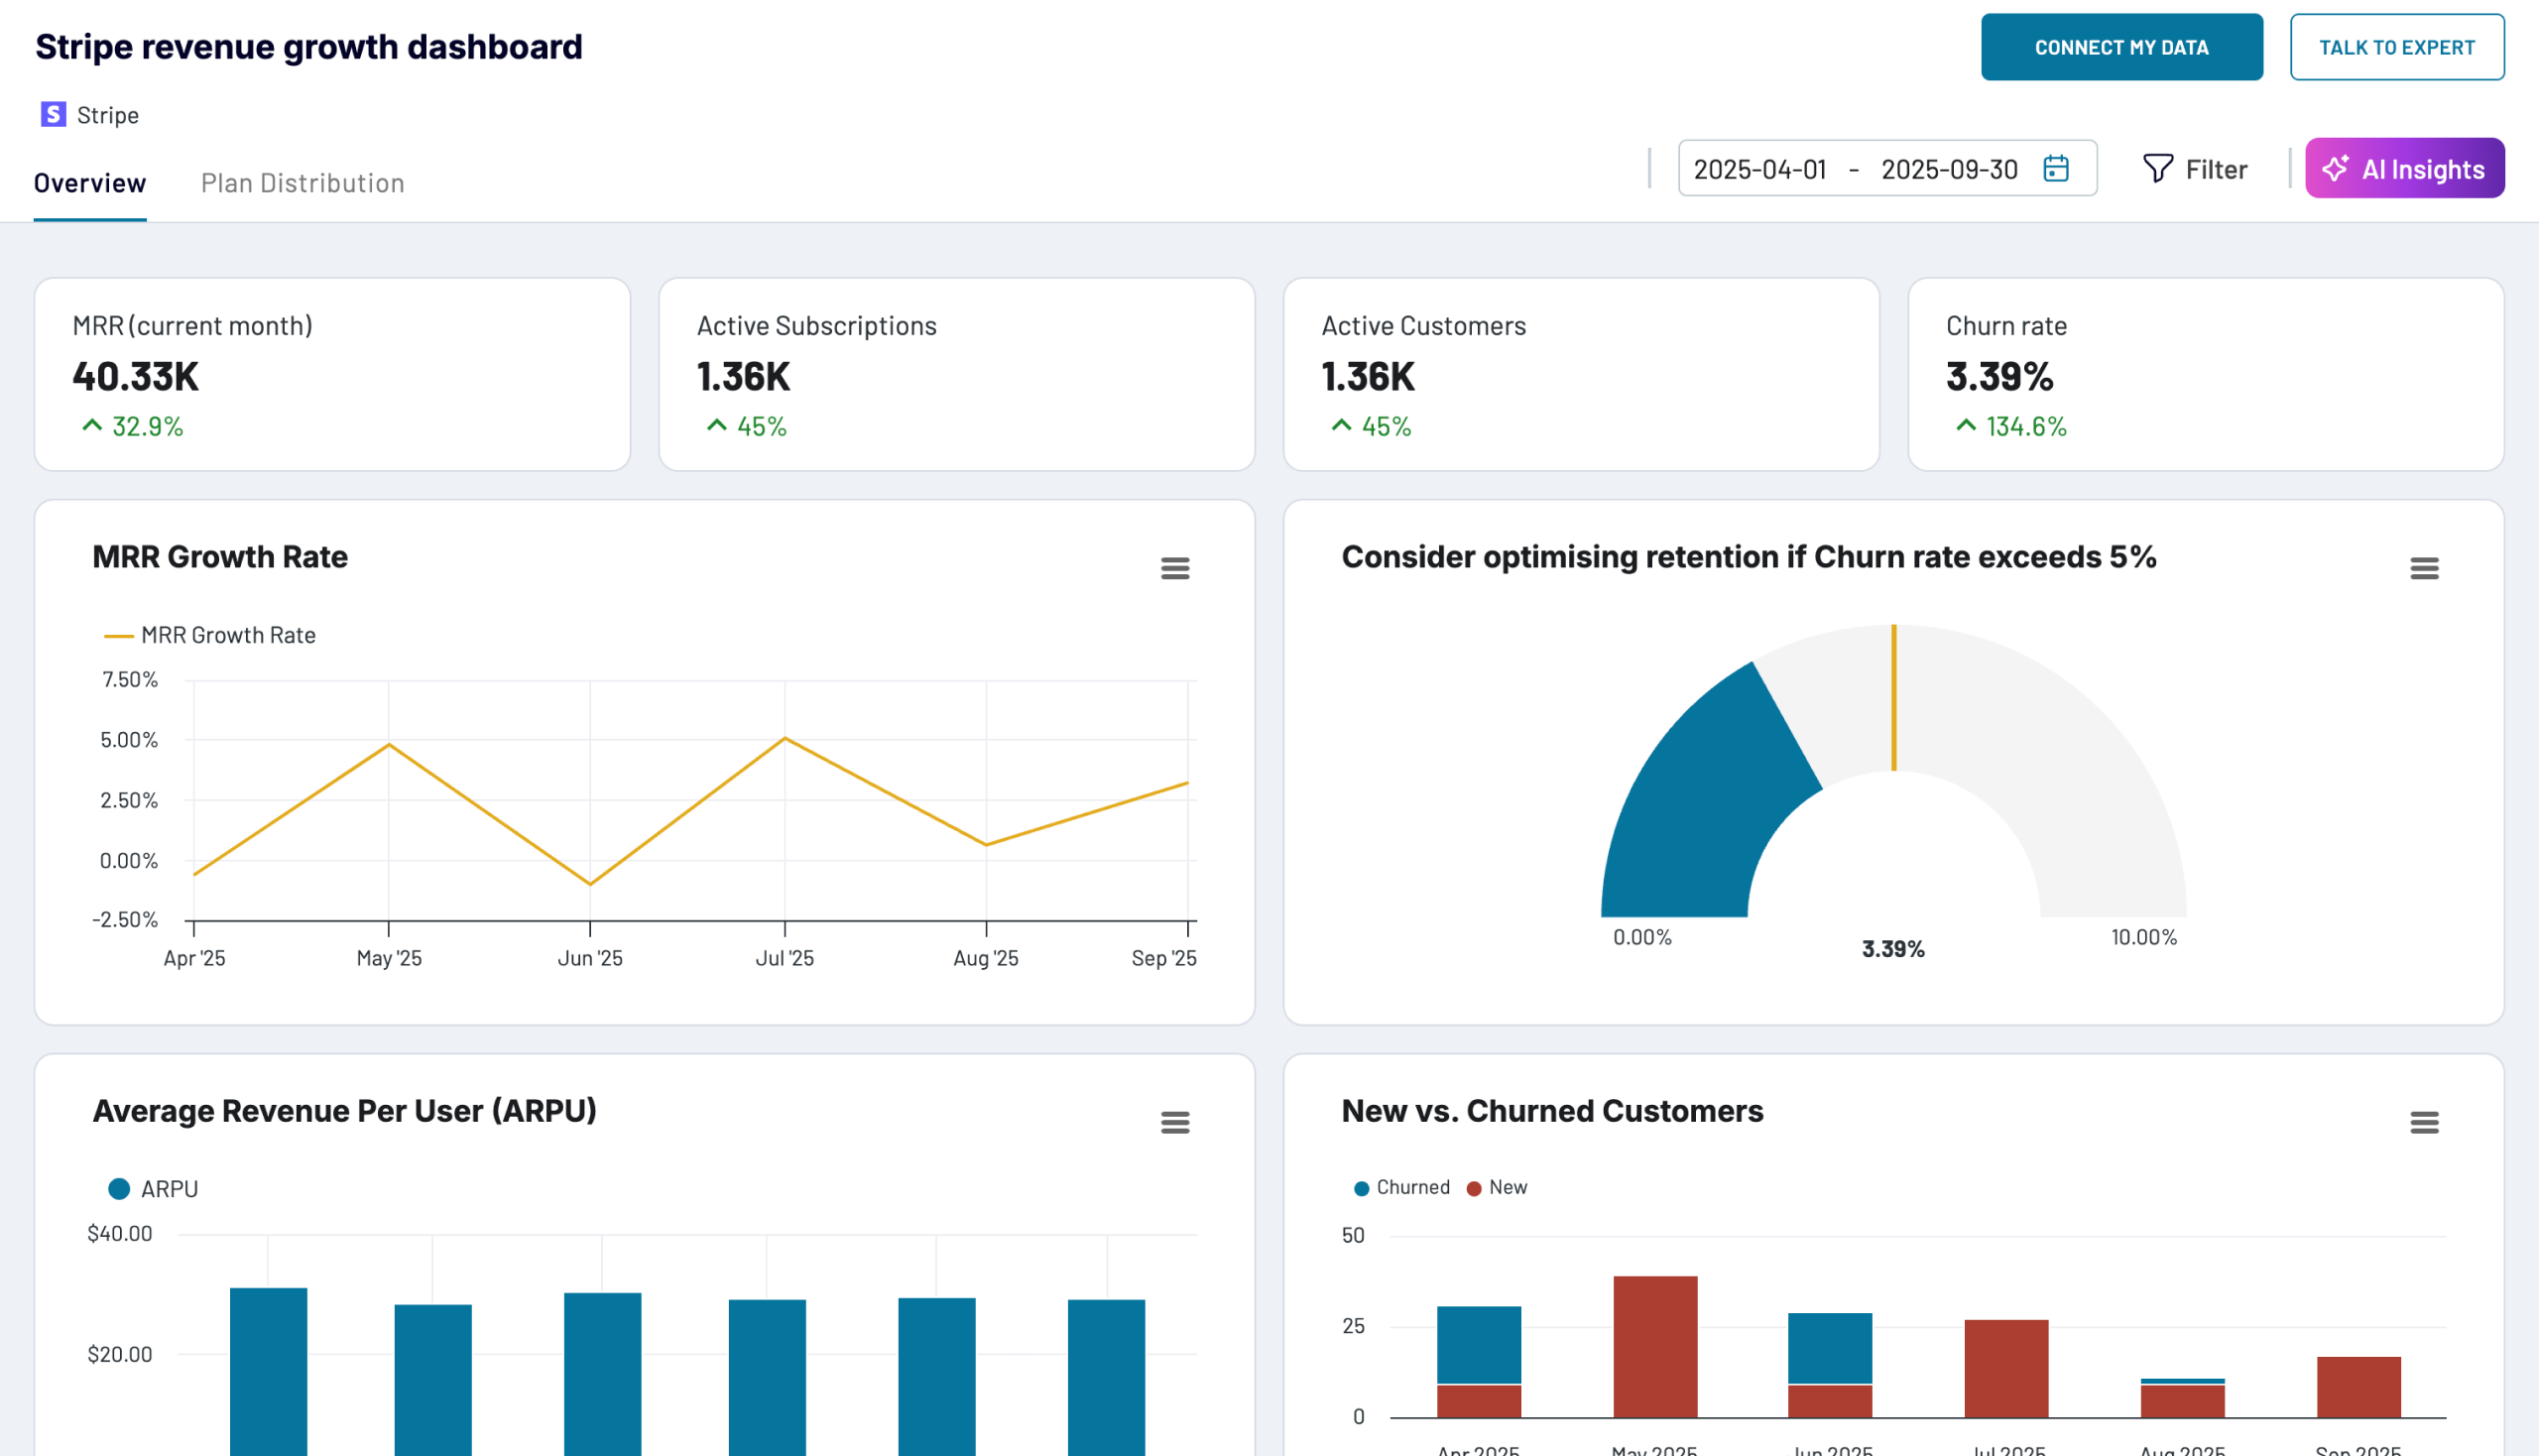Click the May 2025 New customers bar
Viewport: 2539px width, 1456px height.
click(1654, 1345)
